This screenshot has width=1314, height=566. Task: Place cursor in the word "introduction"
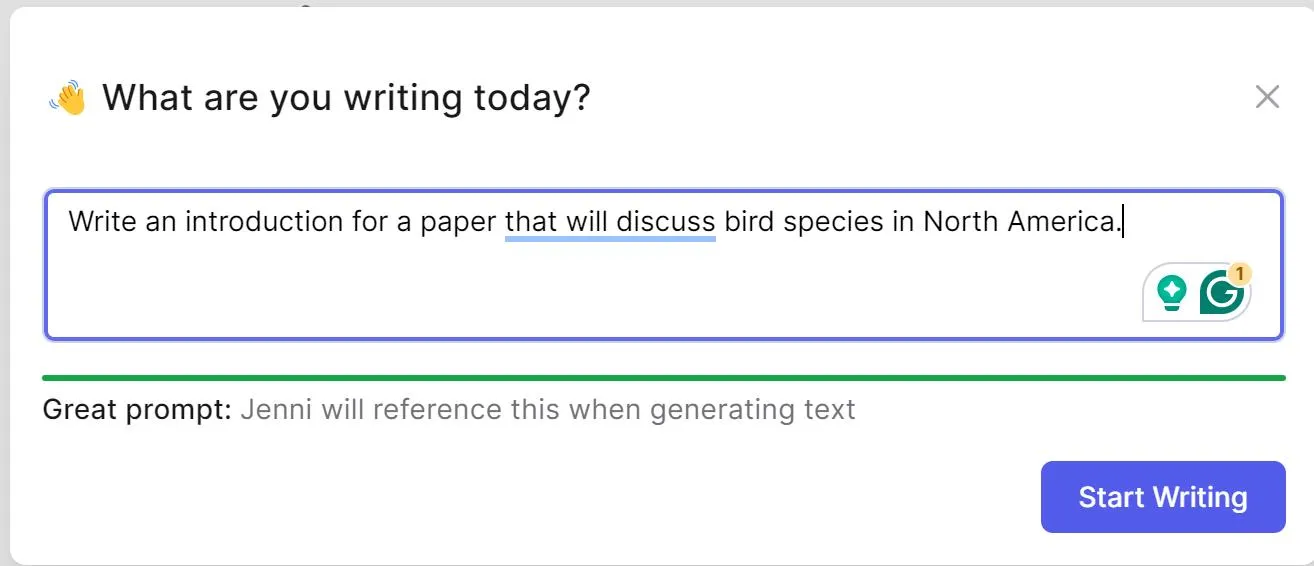(263, 221)
